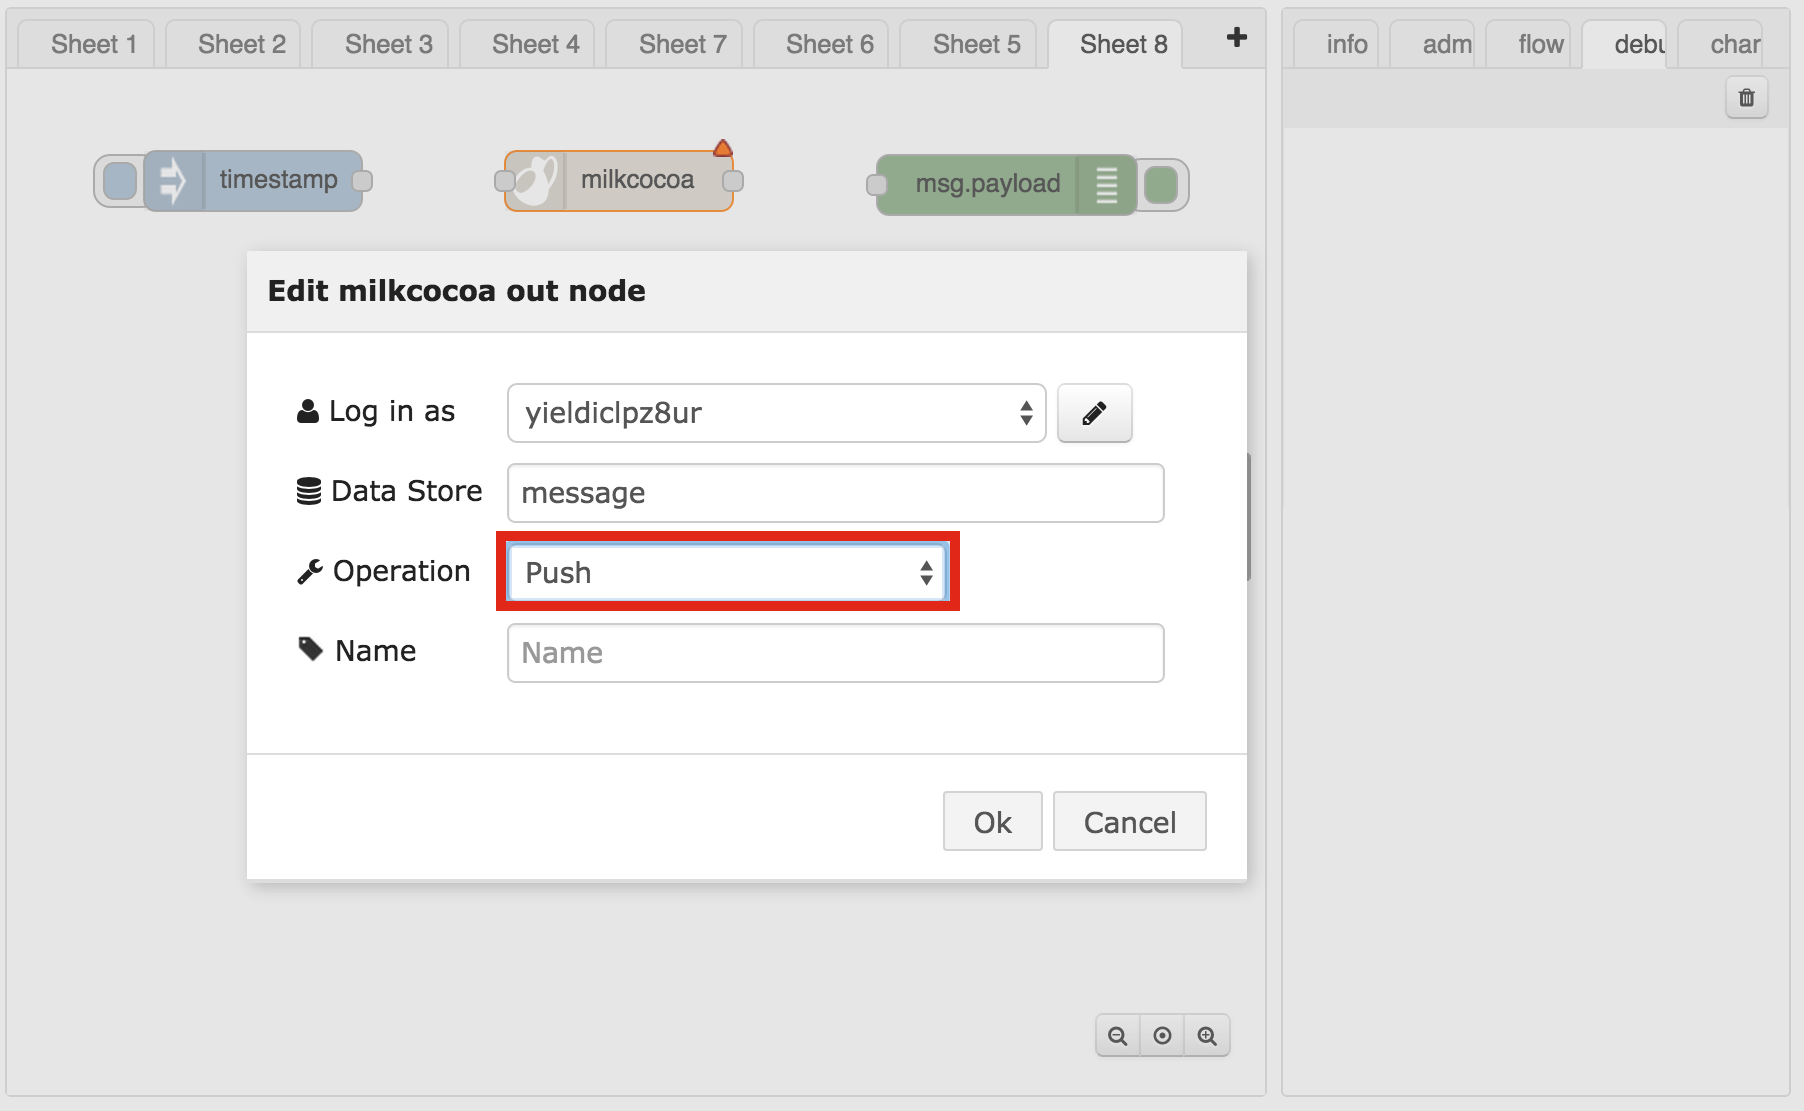
Task: Open the Operation Push dropdown
Action: [725, 572]
